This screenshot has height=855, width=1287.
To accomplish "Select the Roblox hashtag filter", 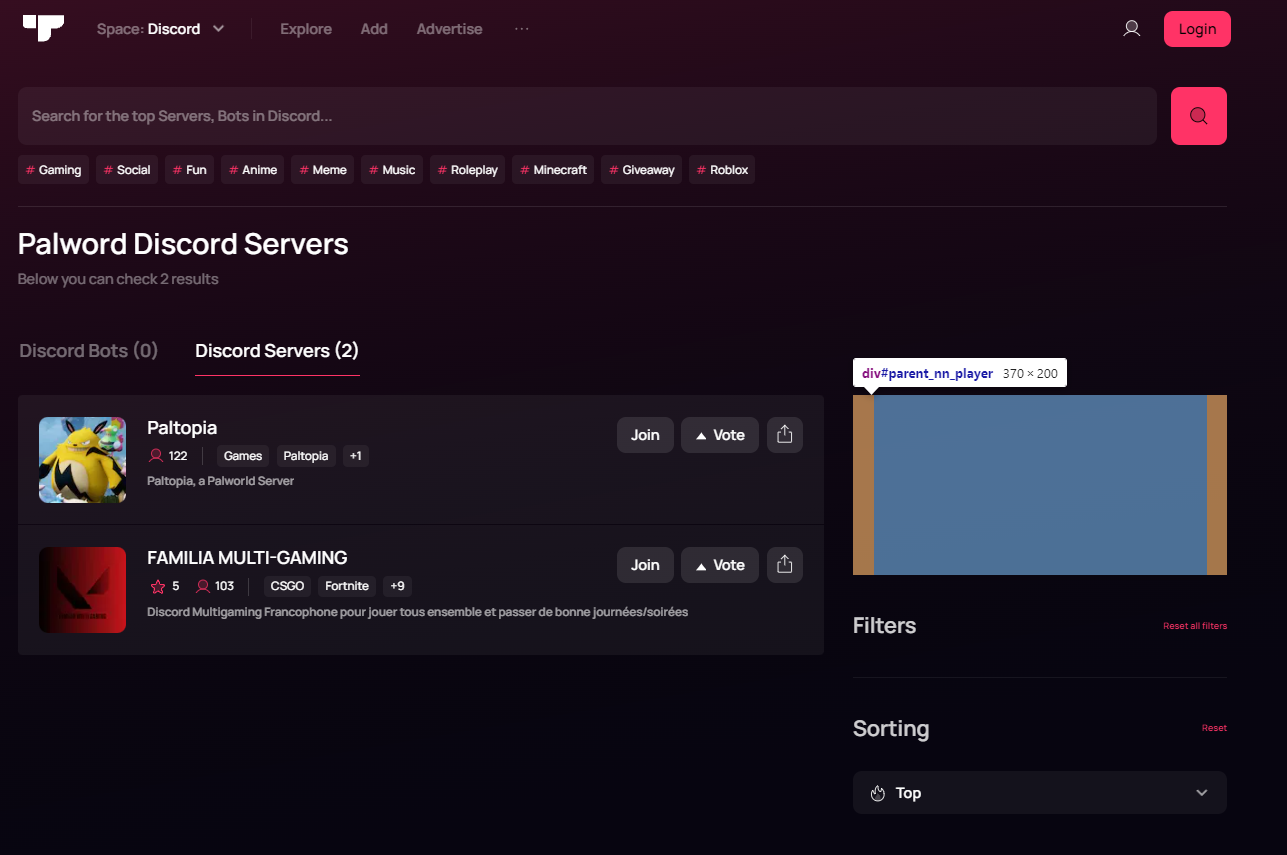I will click(x=721, y=169).
